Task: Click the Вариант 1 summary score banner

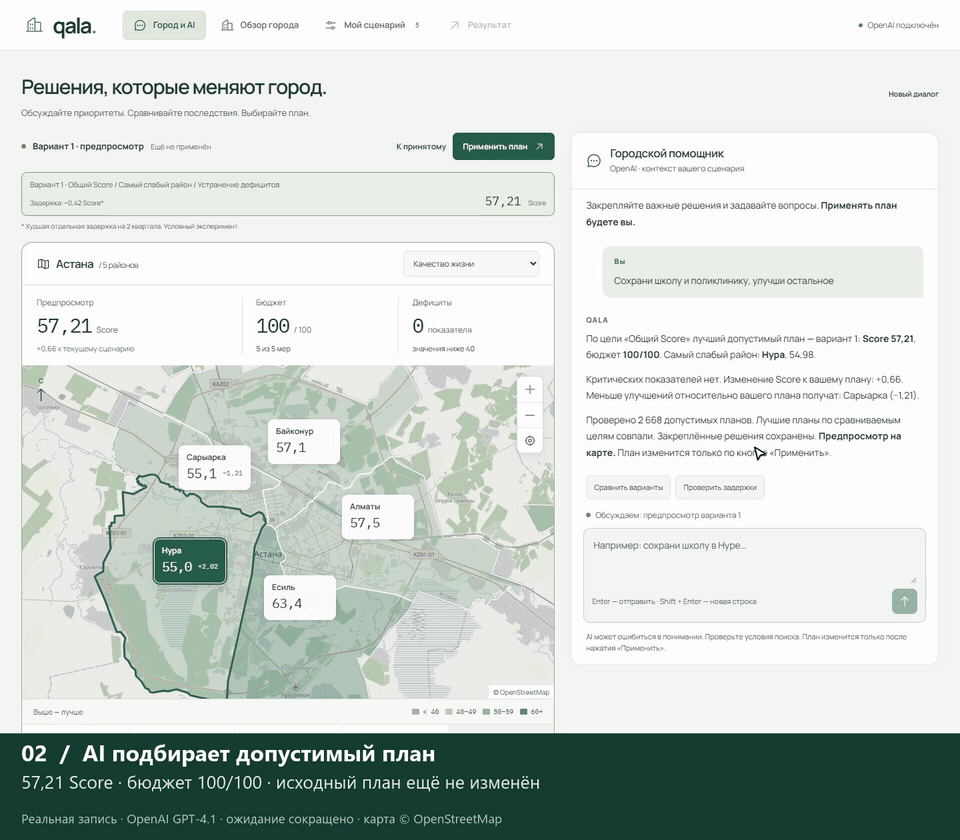Action: click(288, 194)
